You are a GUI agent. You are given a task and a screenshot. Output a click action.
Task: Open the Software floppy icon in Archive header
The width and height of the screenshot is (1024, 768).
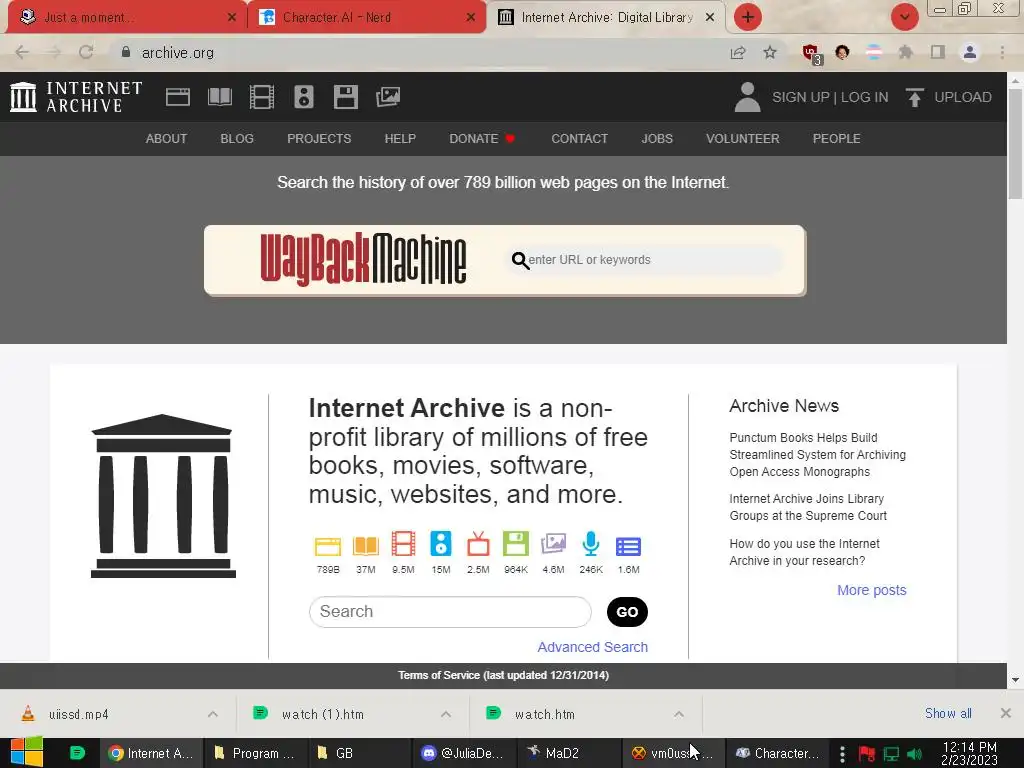pyautogui.click(x=345, y=97)
